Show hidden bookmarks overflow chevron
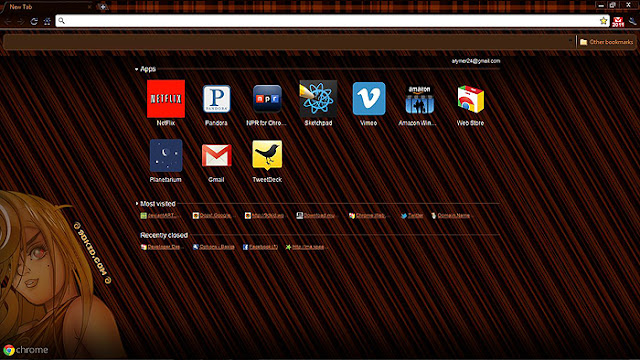This screenshot has height=360, width=640. [x=571, y=41]
